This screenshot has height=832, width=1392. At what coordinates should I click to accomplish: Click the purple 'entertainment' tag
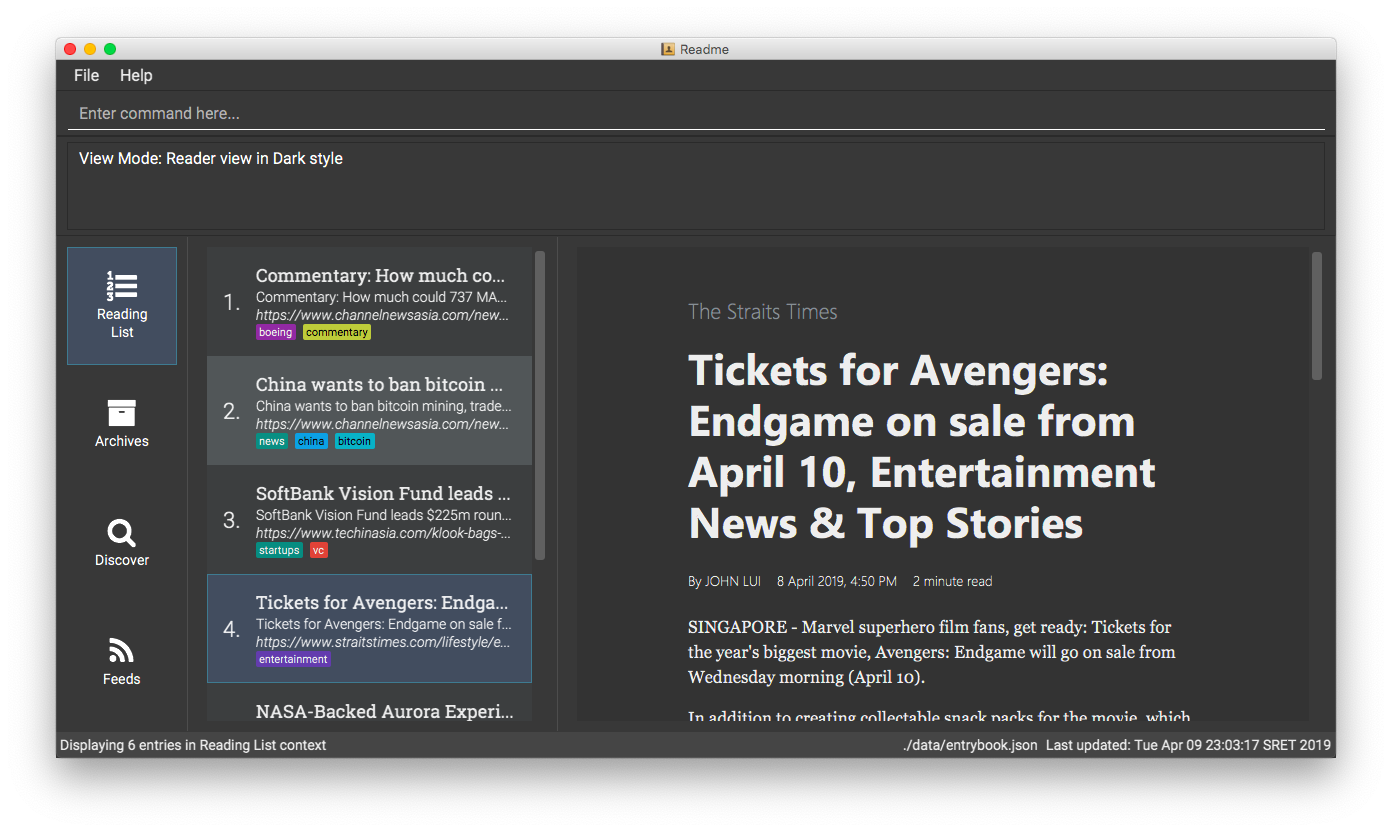pyautogui.click(x=293, y=659)
